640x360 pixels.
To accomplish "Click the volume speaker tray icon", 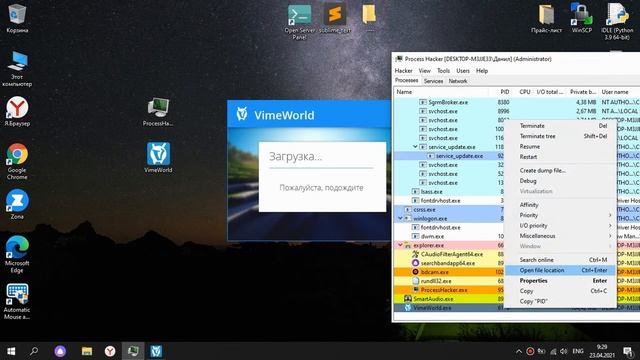I will (x=564, y=351).
